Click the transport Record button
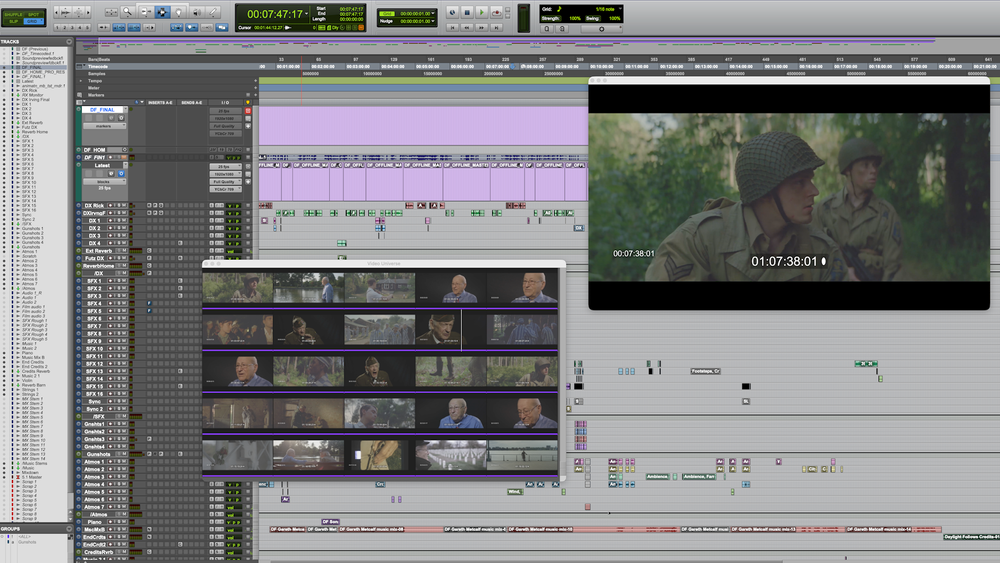Screen dimensions: 1000x563 pyautogui.click(x=496, y=12)
